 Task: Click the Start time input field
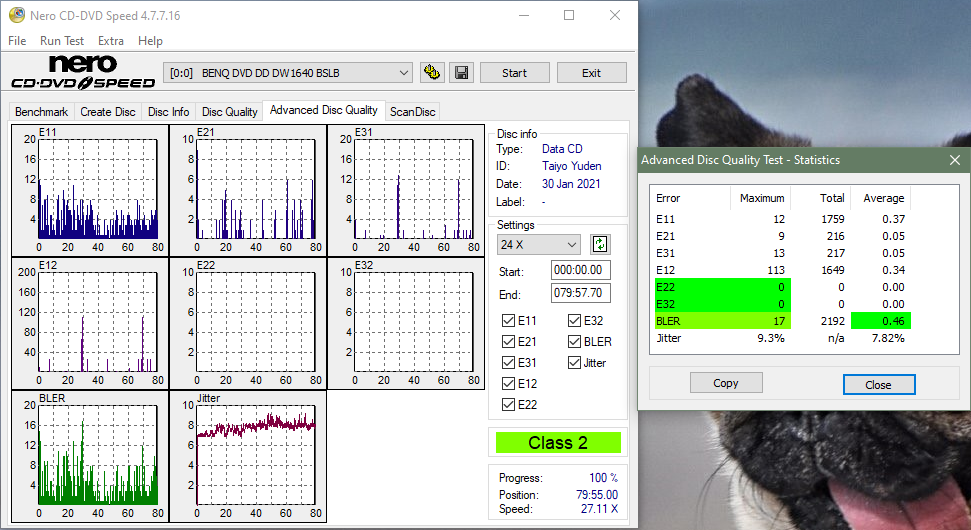[580, 270]
